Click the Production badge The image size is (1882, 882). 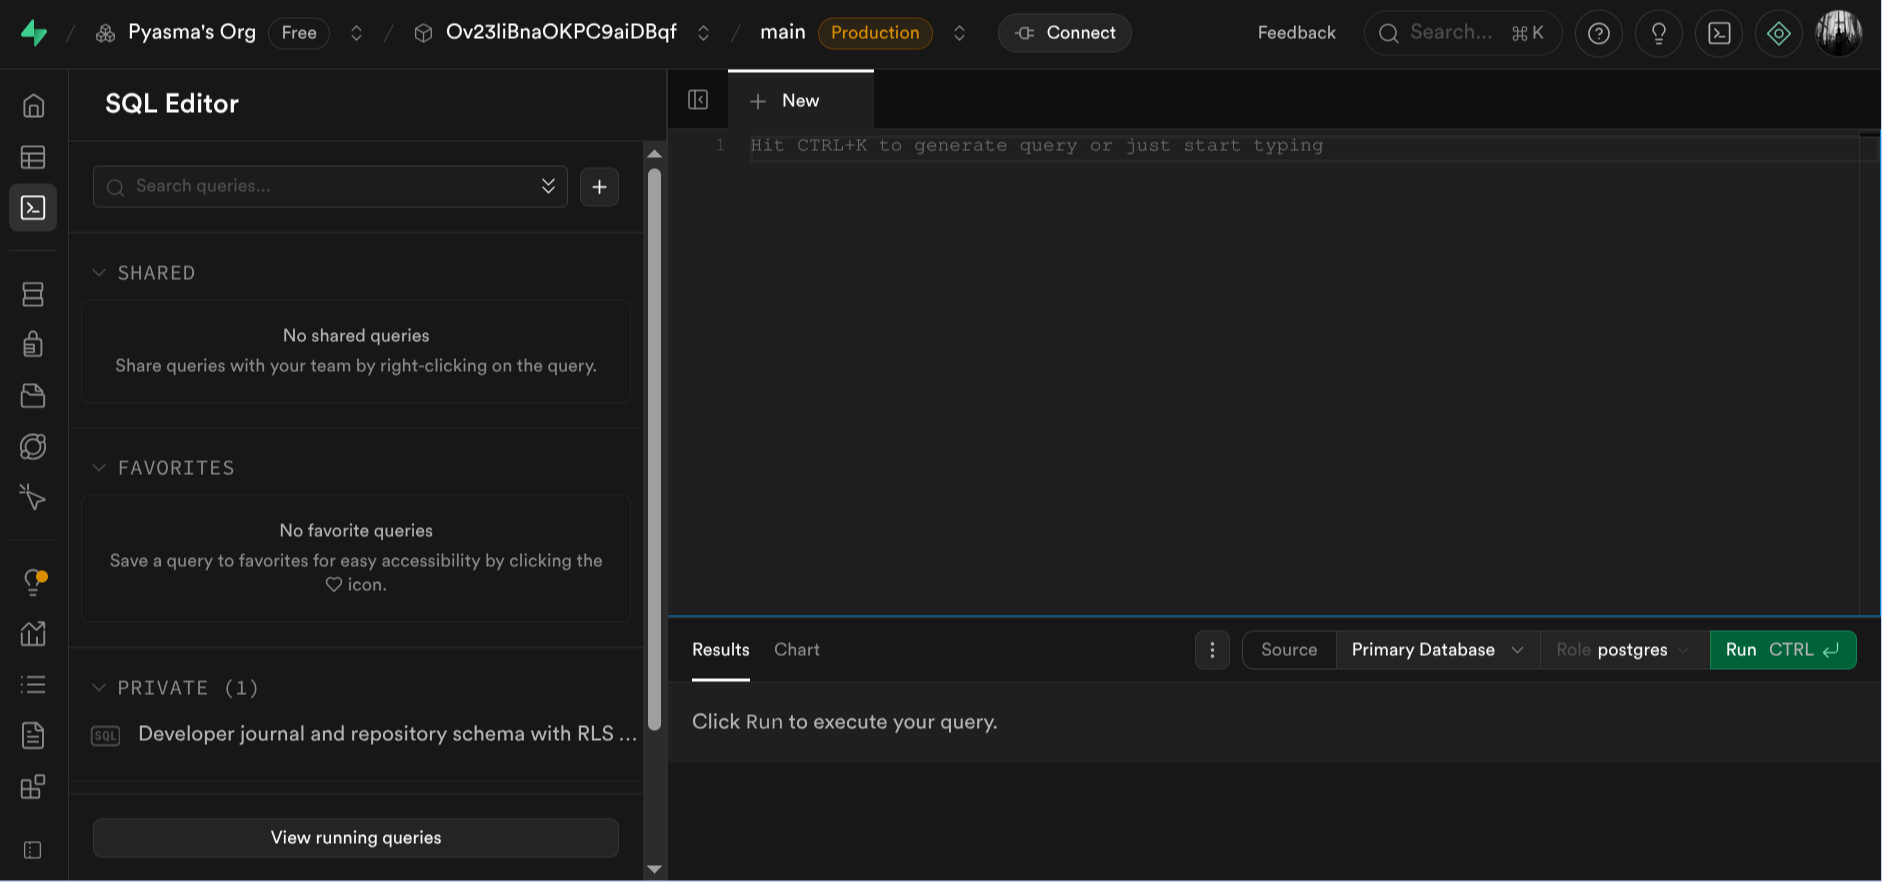875,33
